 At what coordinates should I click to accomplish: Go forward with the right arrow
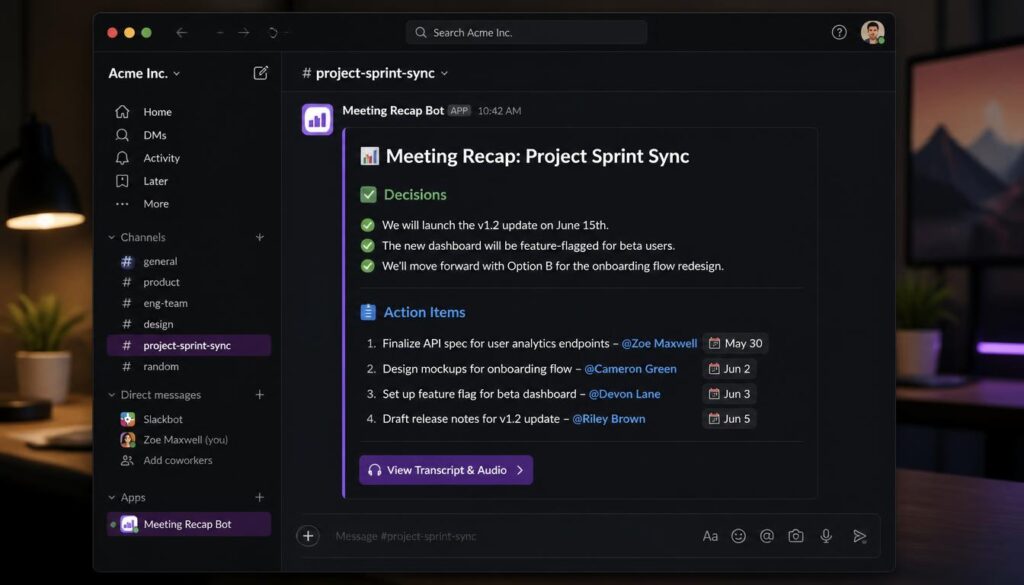[244, 32]
